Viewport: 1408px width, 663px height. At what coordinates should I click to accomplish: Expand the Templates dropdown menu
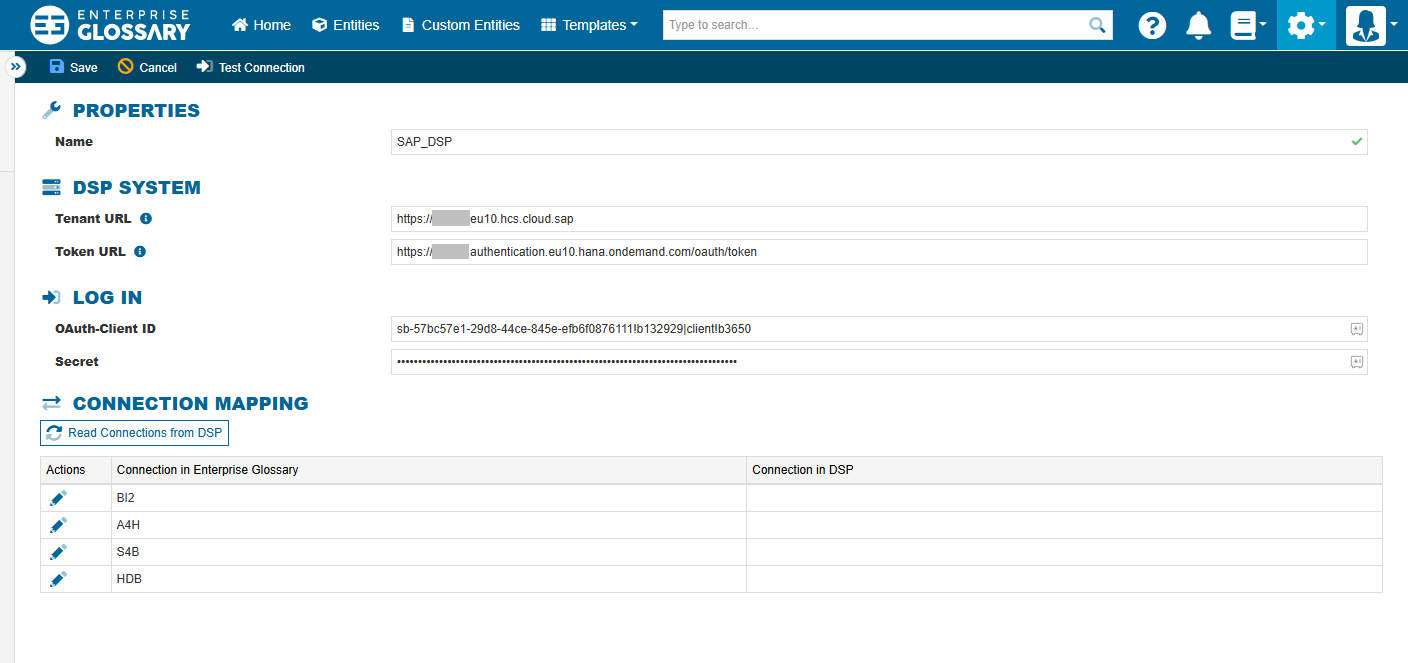click(589, 25)
